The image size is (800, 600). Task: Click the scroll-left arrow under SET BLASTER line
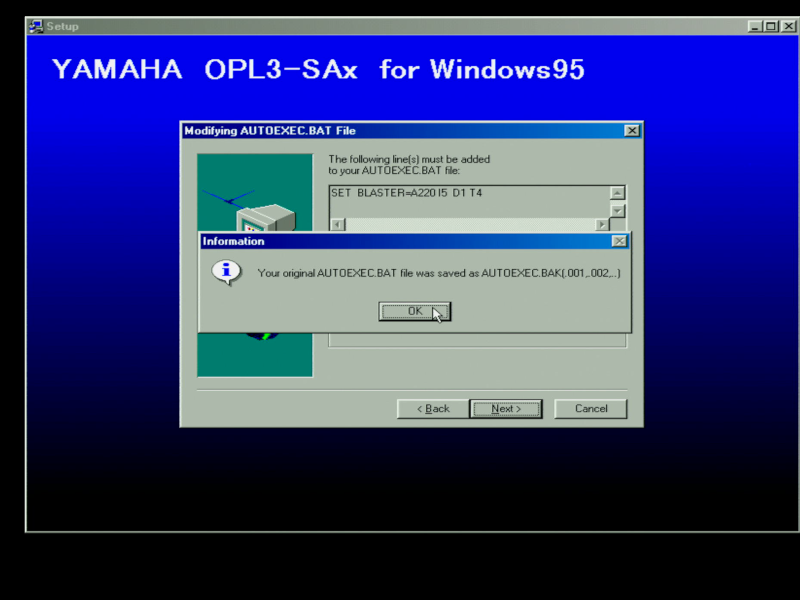[x=337, y=224]
